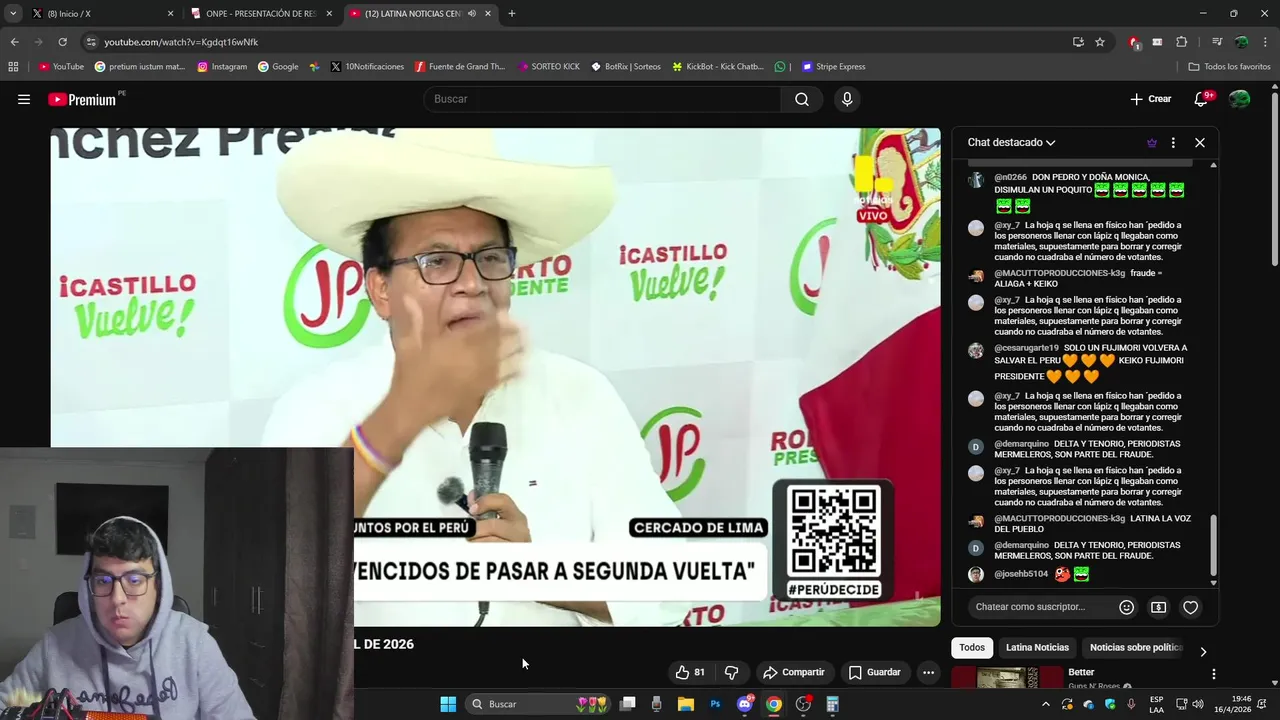Open the Windows Start menu

point(448,704)
